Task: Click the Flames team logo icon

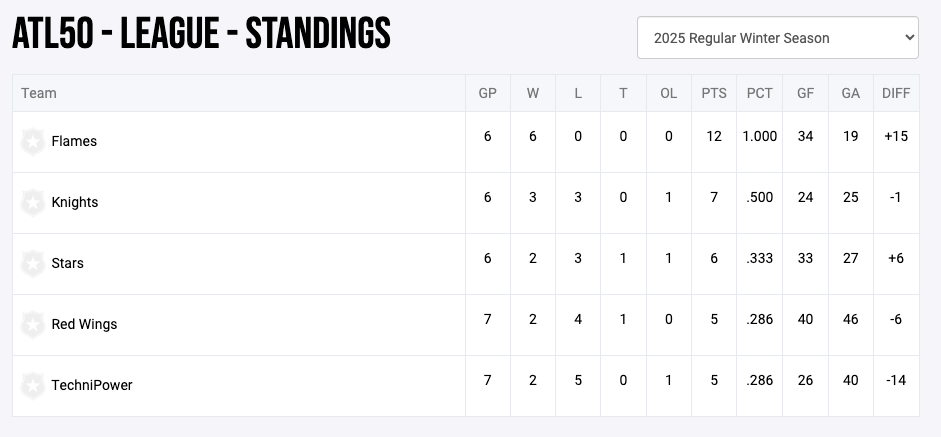Action: pyautogui.click(x=33, y=142)
